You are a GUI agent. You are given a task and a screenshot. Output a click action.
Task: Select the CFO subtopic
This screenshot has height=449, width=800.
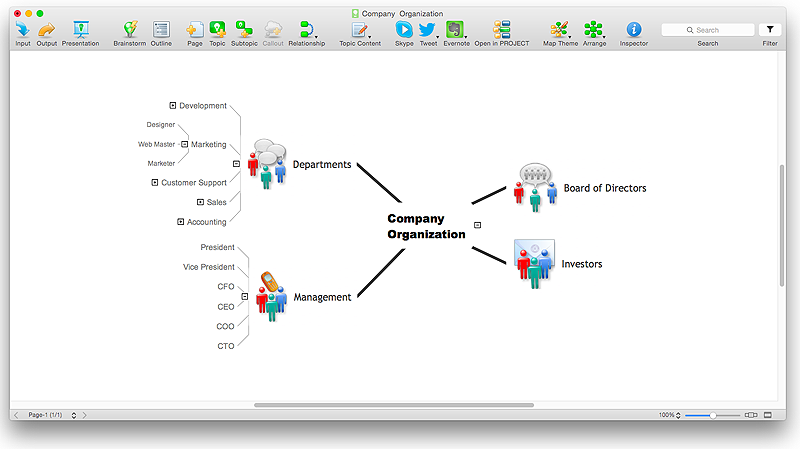point(226,287)
